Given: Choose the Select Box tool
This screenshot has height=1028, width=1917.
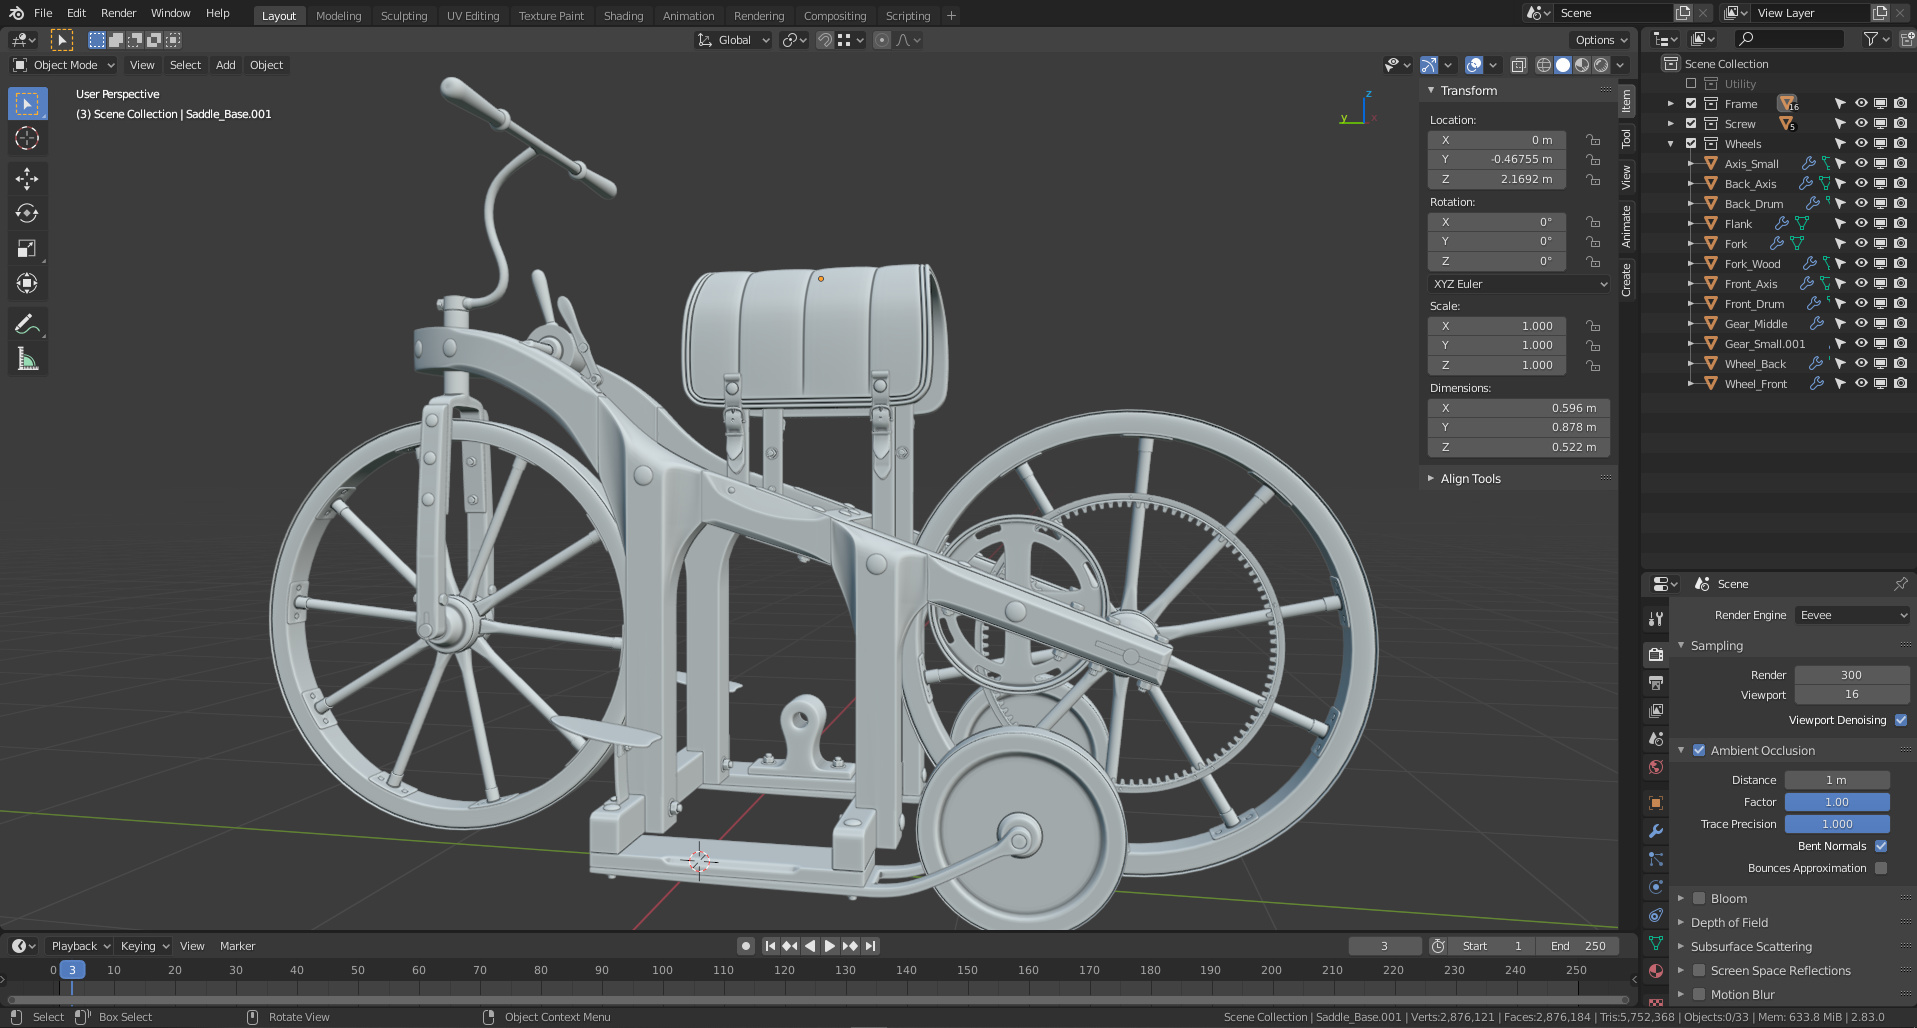Looking at the screenshot, I should coord(27,103).
